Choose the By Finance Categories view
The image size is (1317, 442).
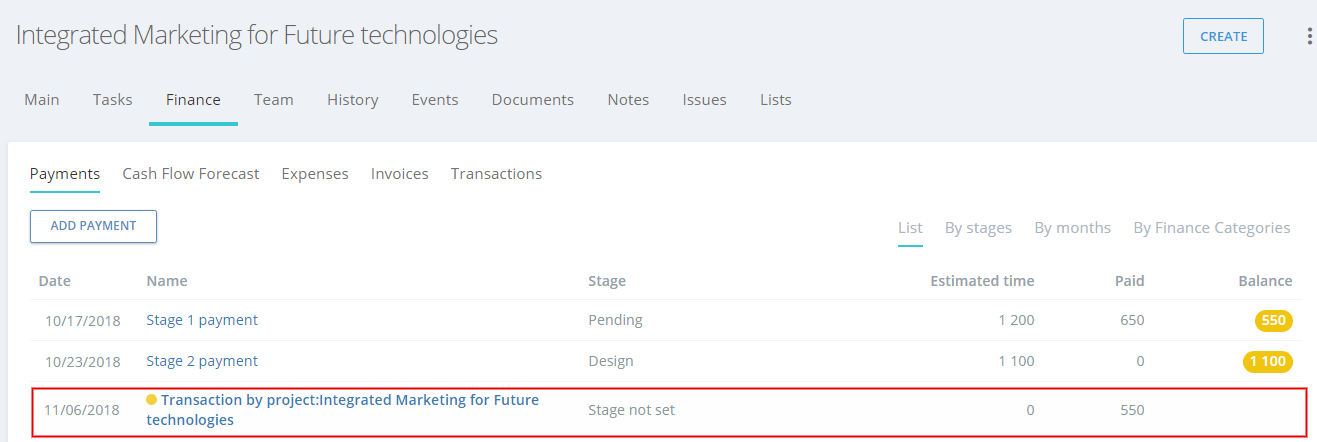[1212, 228]
